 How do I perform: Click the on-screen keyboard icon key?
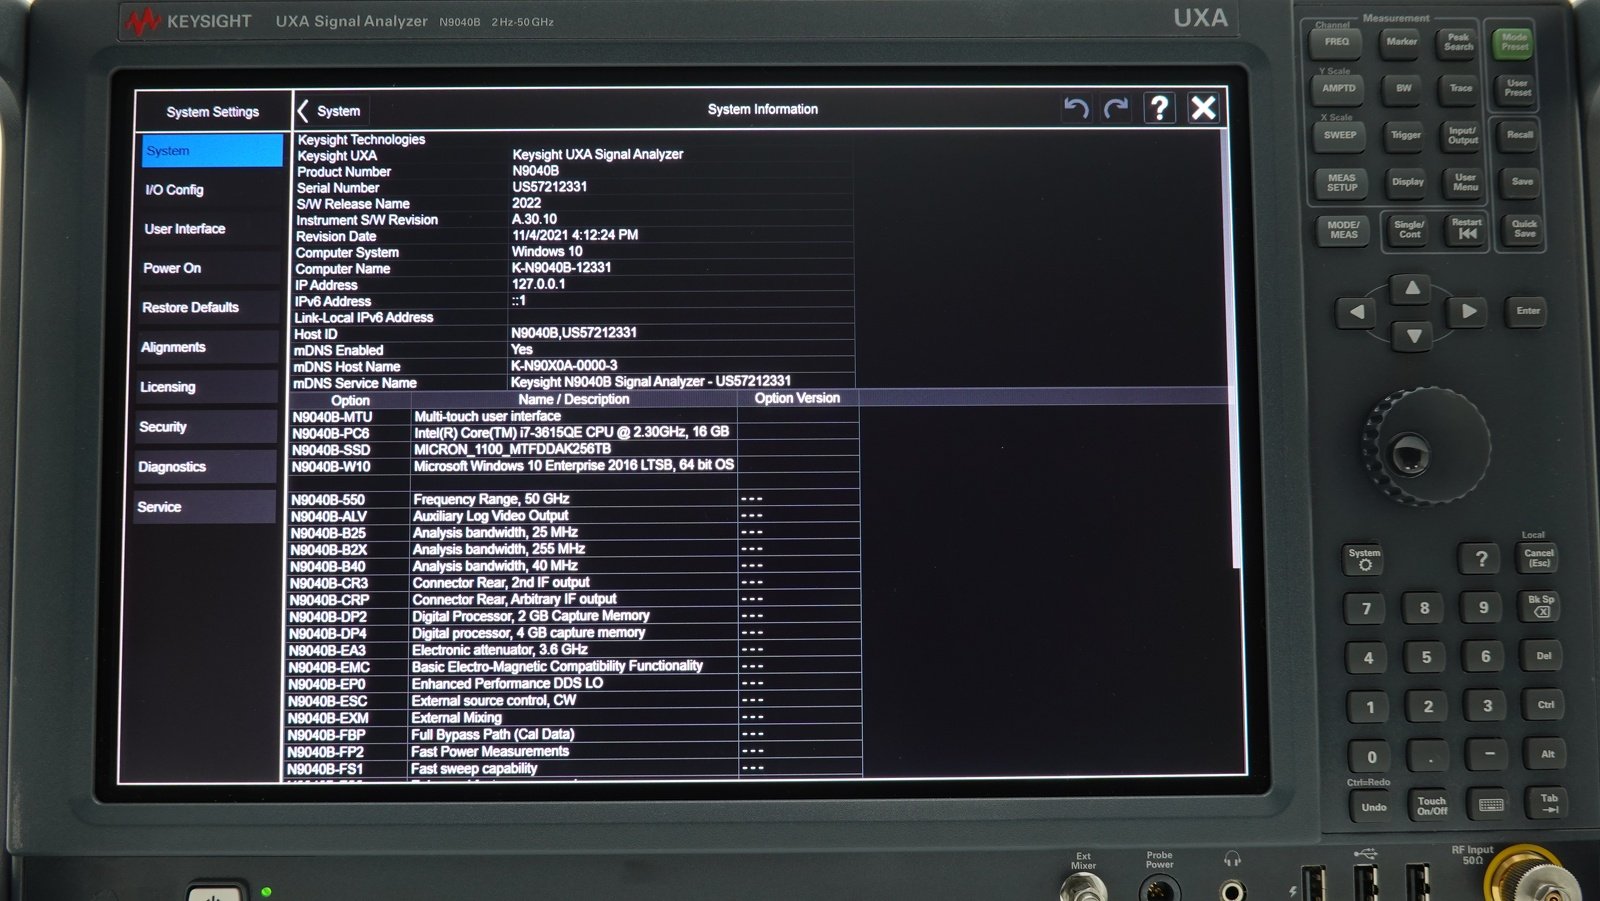(1491, 805)
